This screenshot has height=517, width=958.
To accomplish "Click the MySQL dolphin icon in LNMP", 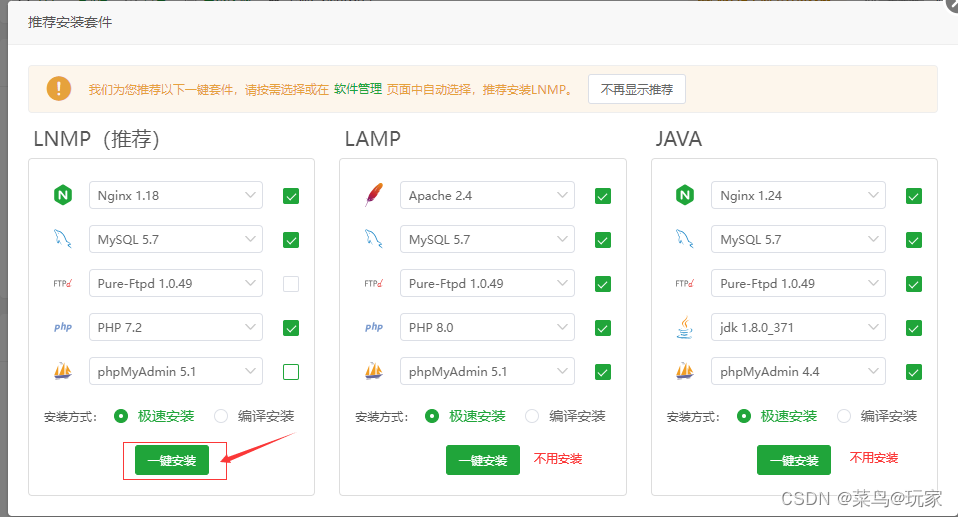I will [63, 239].
